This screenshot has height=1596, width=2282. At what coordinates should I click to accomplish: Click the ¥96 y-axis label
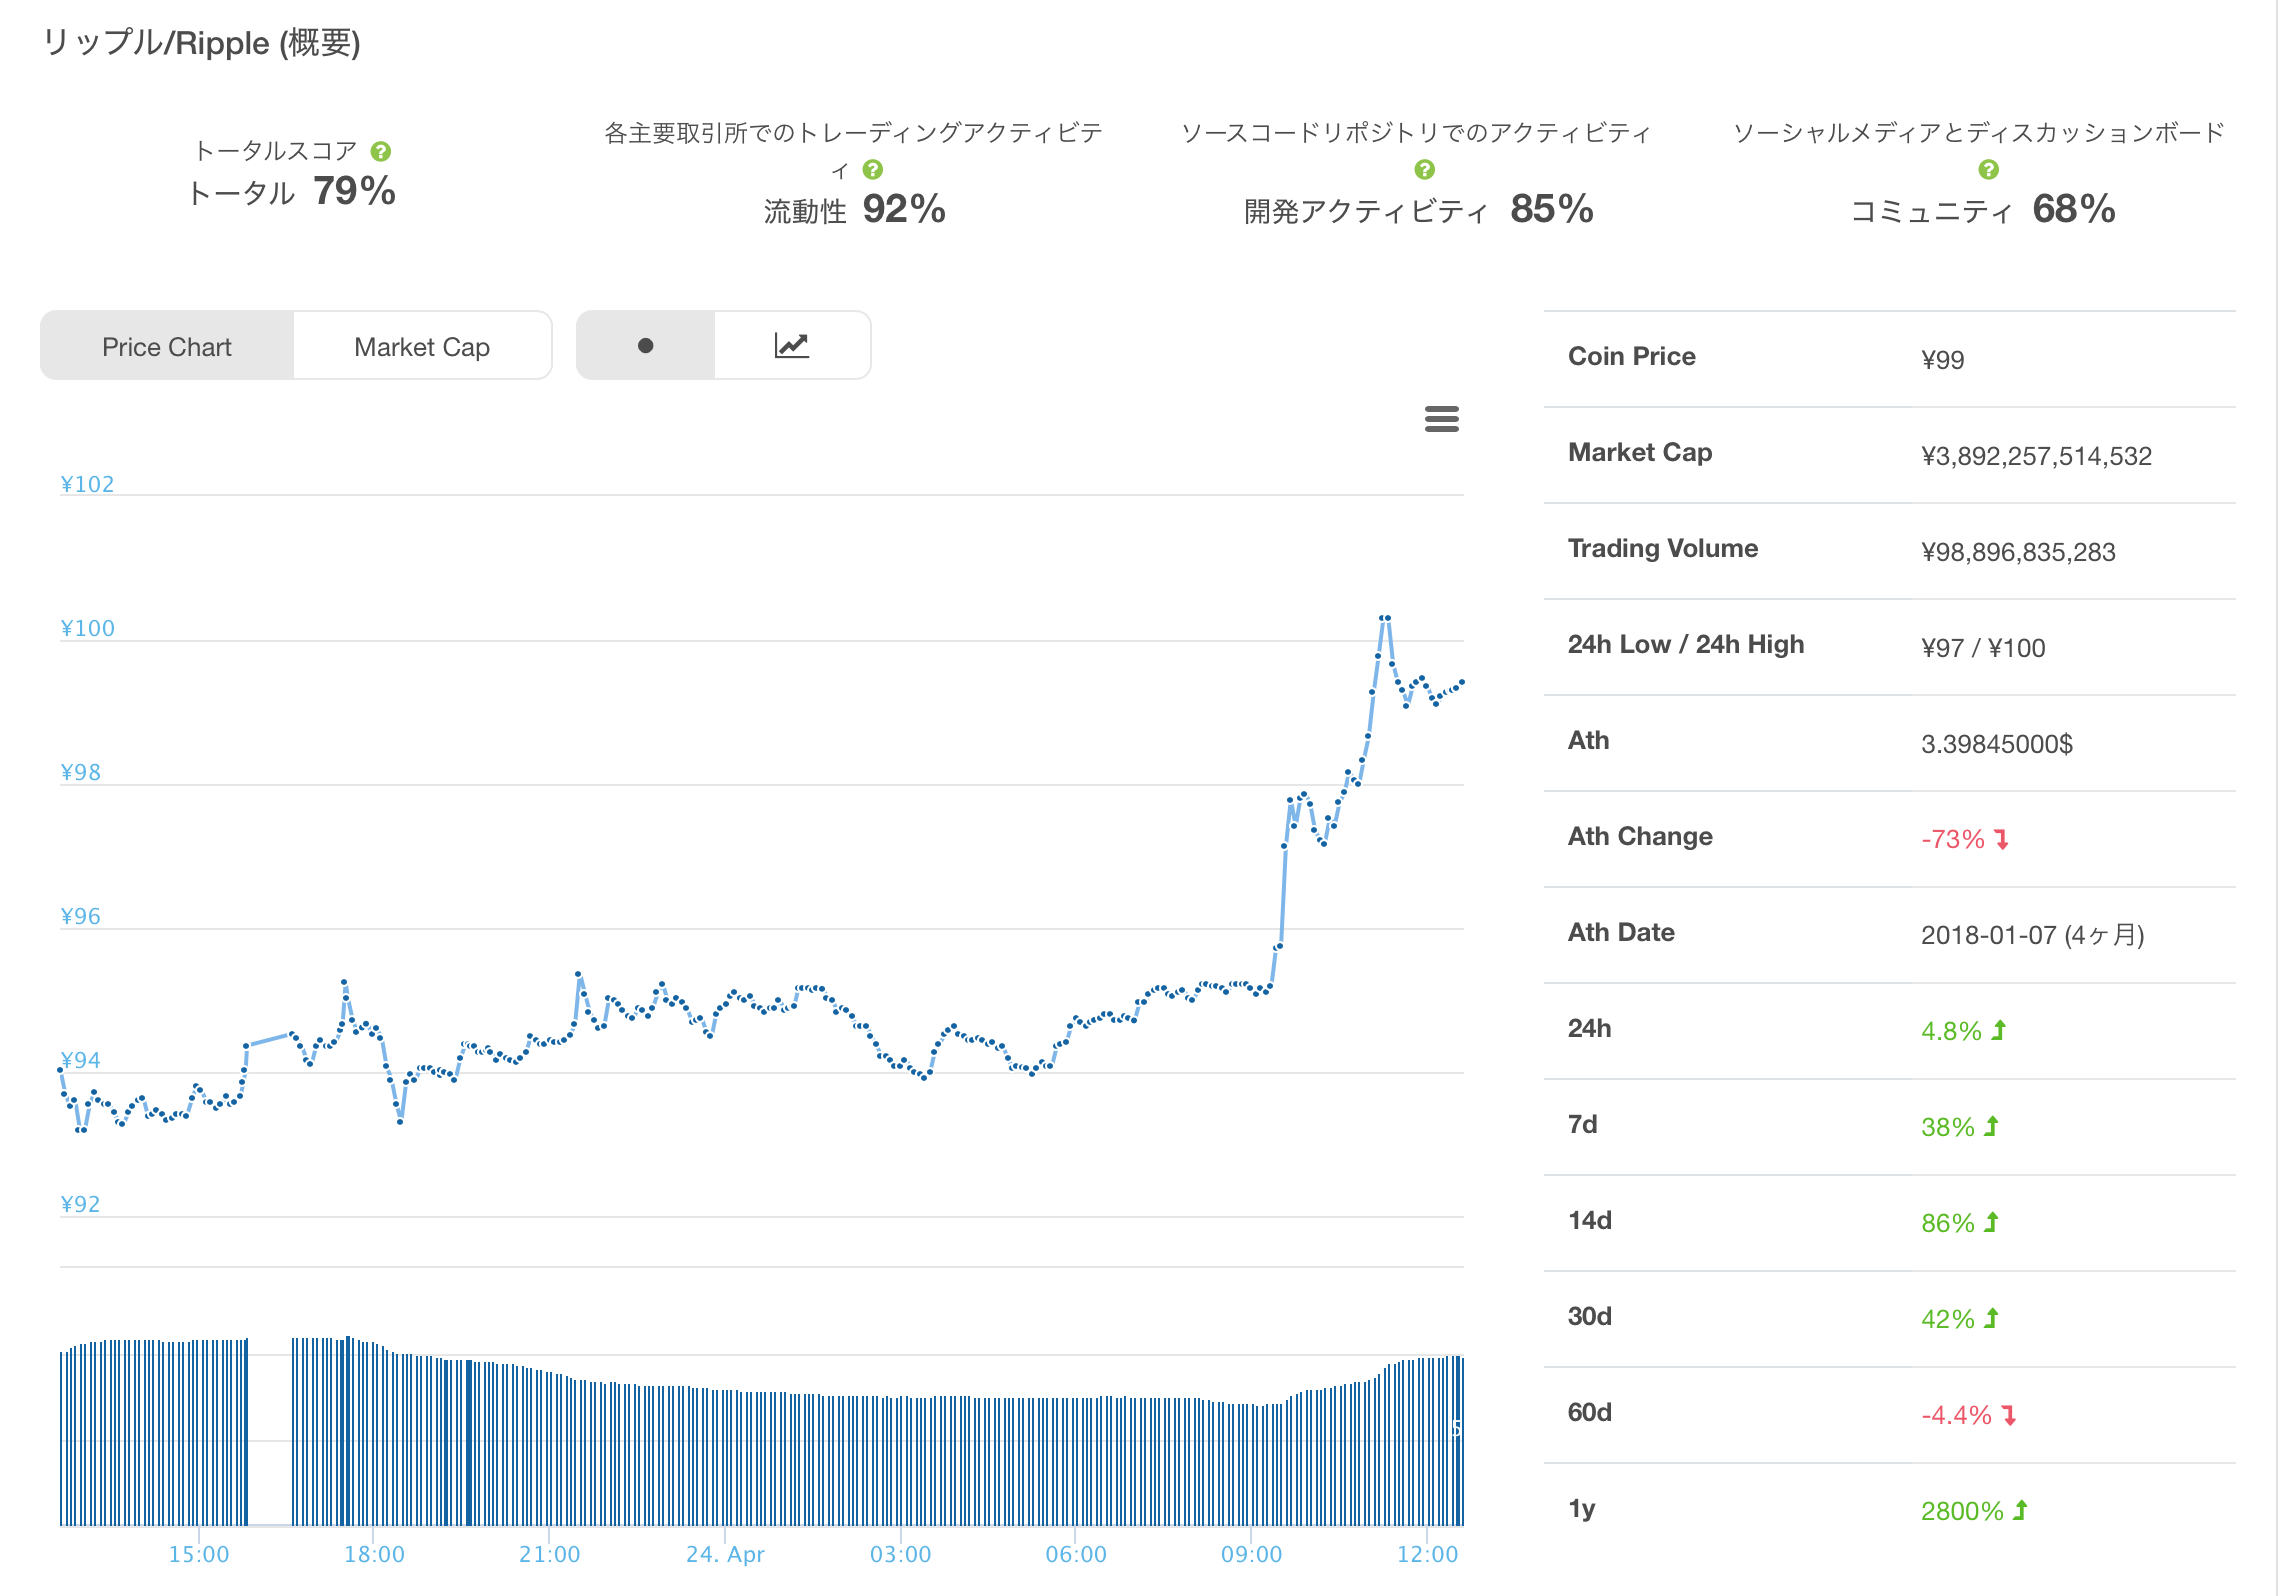pyautogui.click(x=80, y=916)
